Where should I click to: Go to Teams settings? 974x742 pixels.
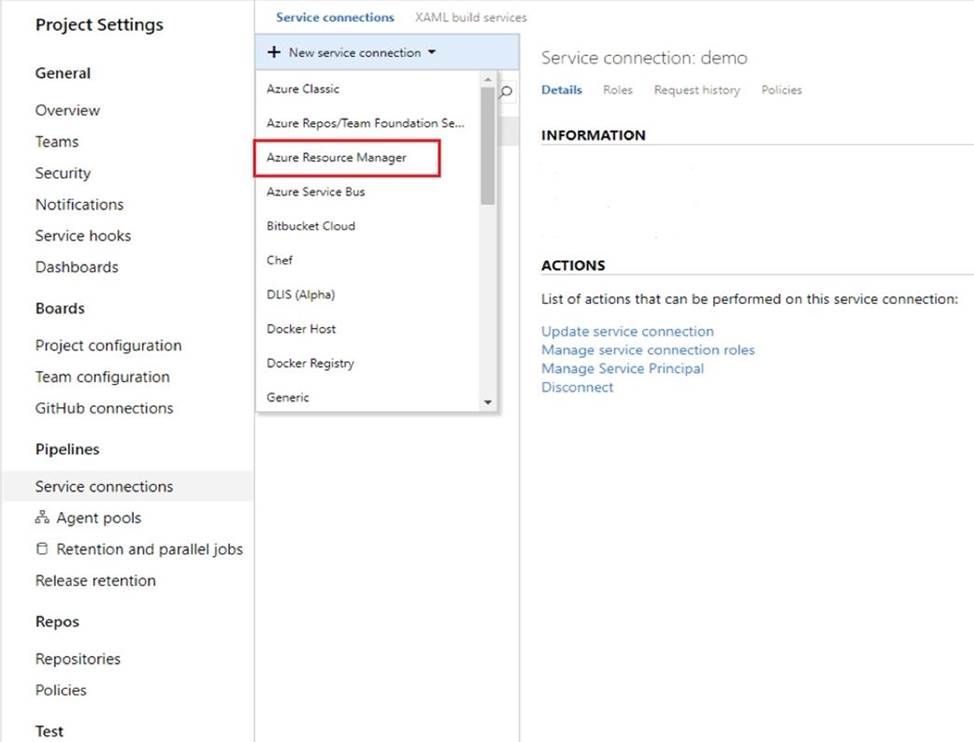click(57, 142)
